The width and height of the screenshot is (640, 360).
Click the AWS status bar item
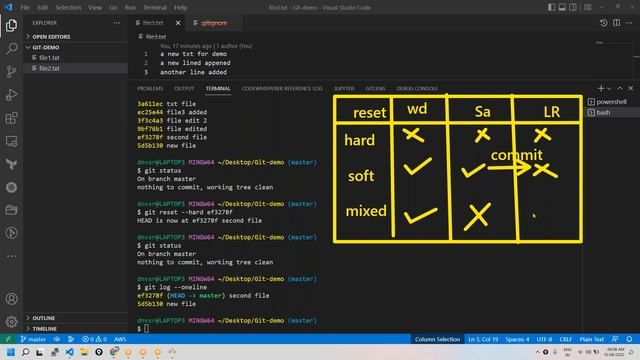click(x=120, y=339)
